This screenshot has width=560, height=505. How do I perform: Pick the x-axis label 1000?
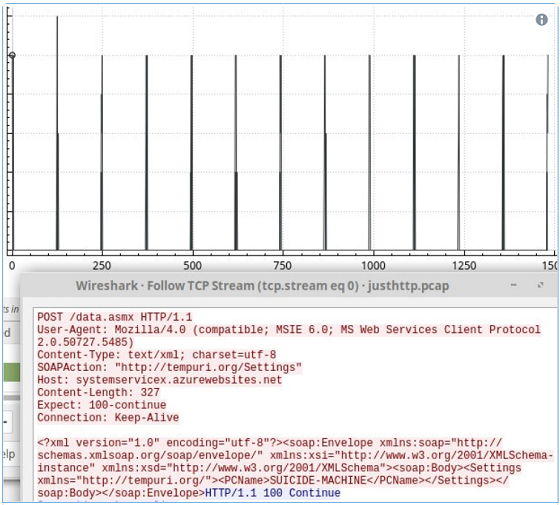pos(373,266)
